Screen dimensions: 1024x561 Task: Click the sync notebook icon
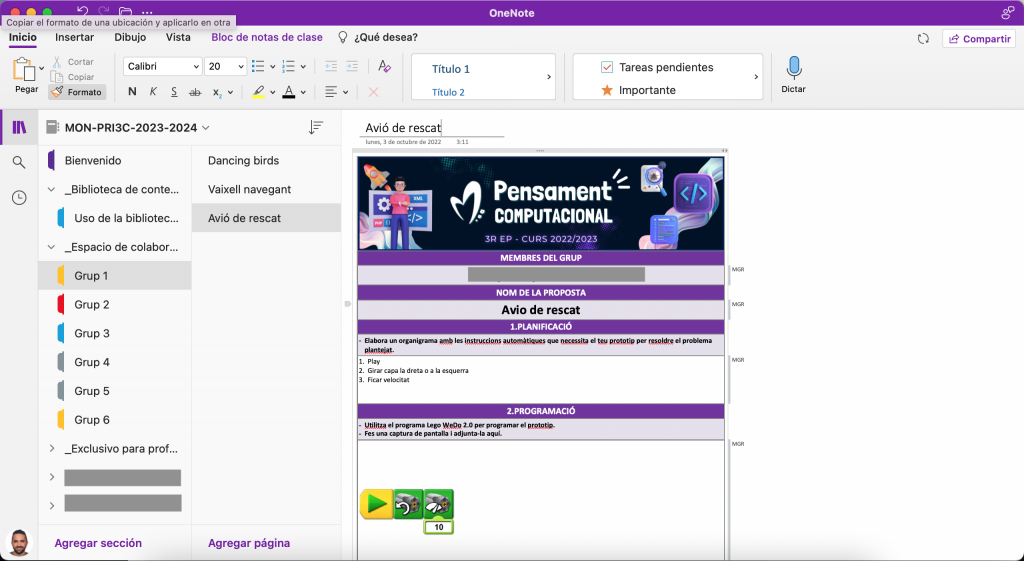click(923, 38)
